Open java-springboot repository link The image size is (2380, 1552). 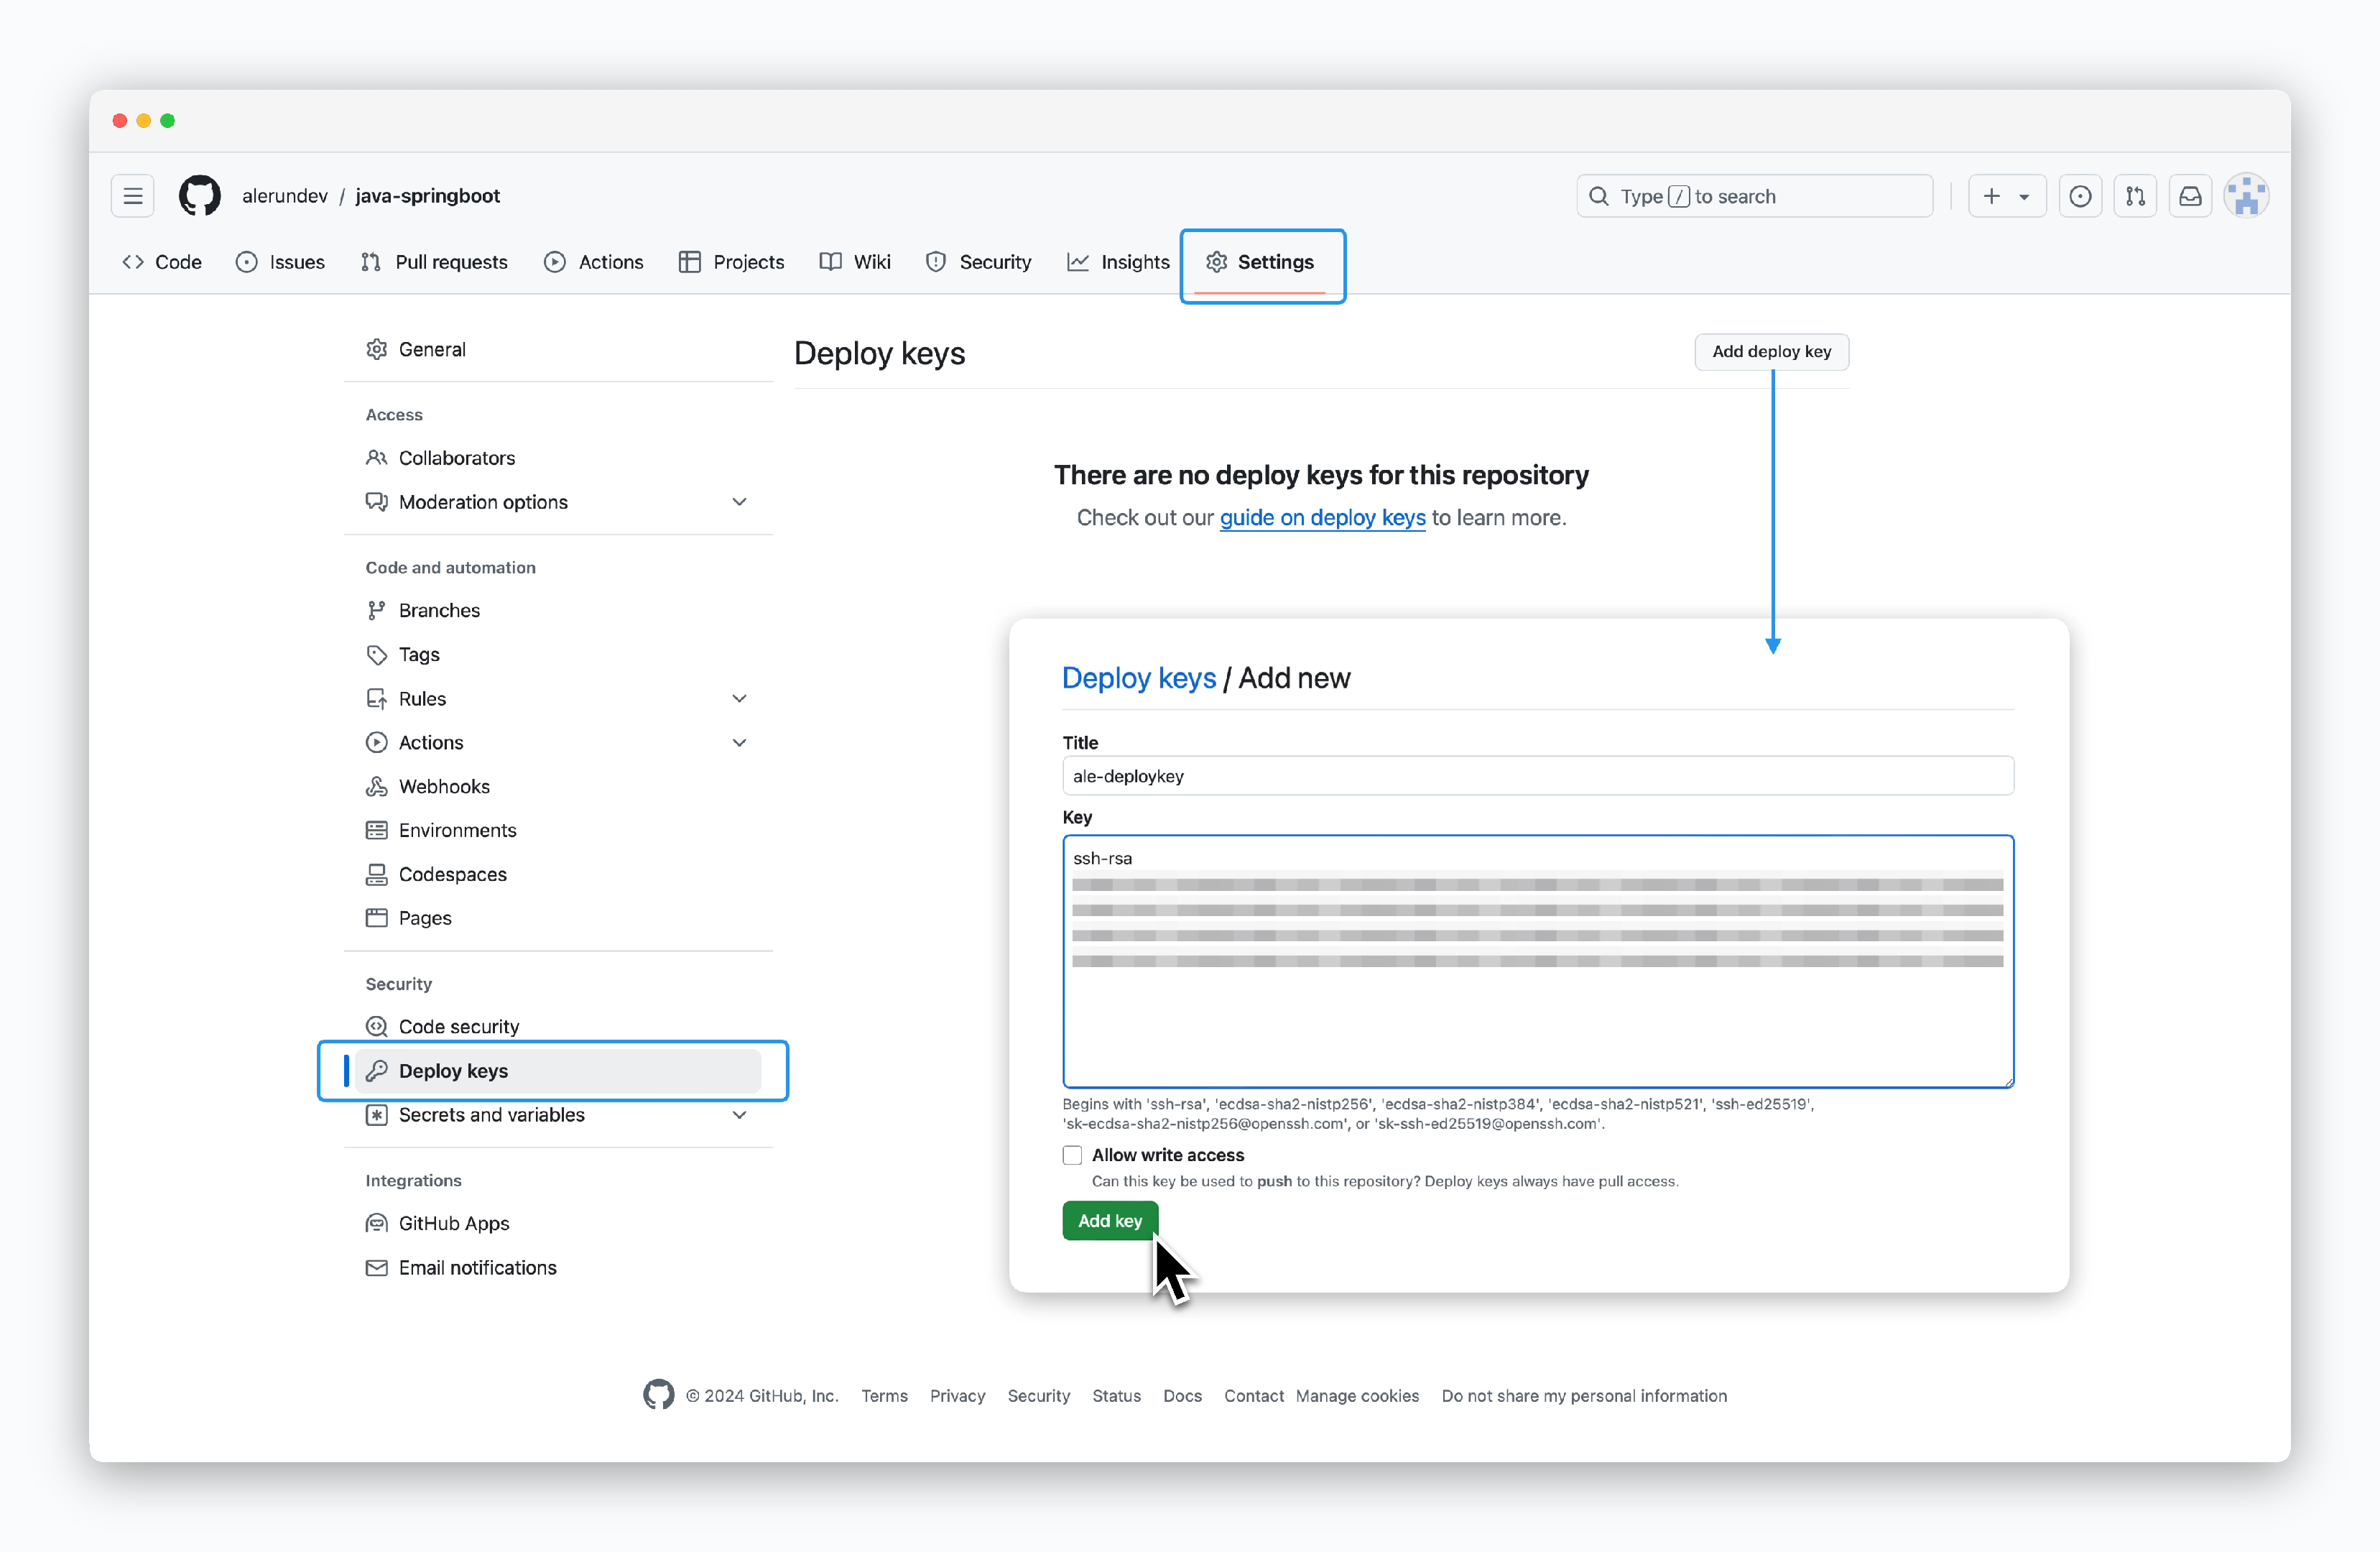click(427, 196)
